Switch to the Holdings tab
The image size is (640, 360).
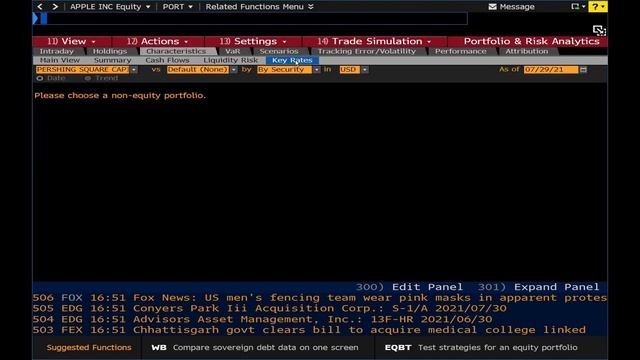(110, 51)
